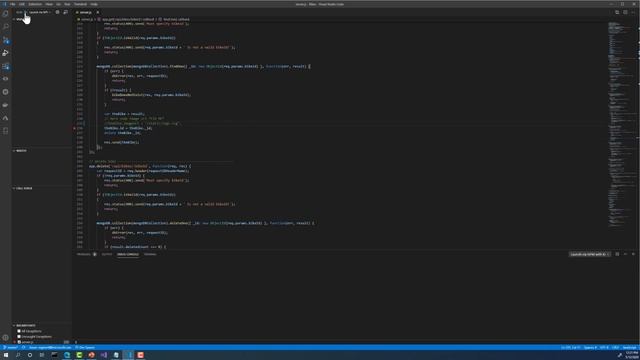
Task: Click the UTF-8 encoding status item
Action: click(x=604, y=347)
